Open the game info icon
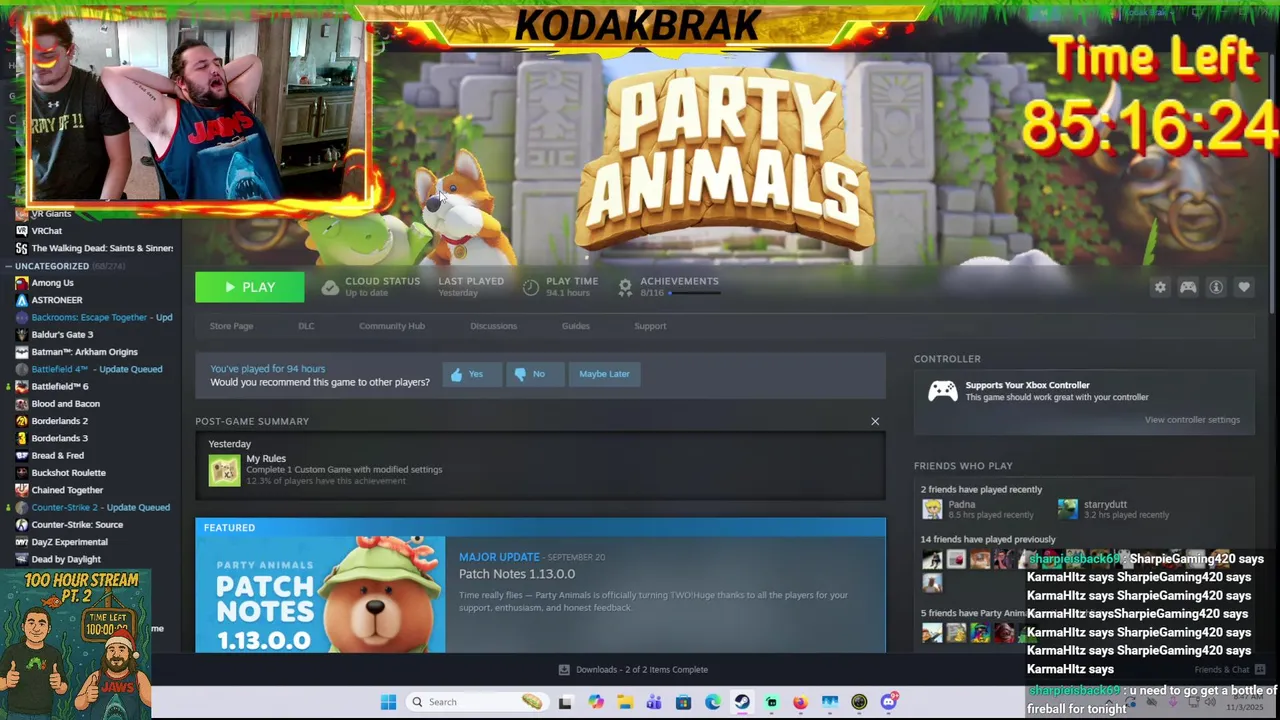Viewport: 1280px width, 720px height. coord(1216,287)
